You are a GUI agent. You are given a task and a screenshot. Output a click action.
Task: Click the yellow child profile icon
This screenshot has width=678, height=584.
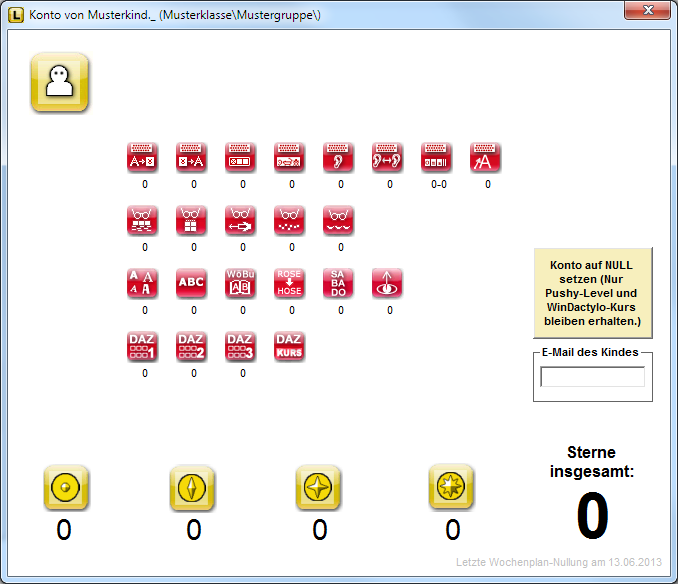(x=60, y=82)
